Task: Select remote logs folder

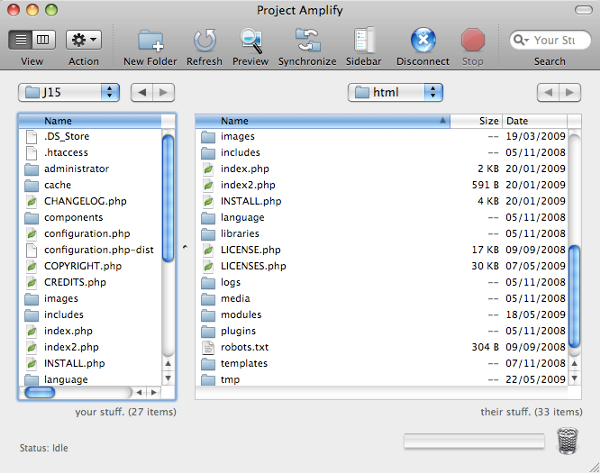Action: pyautogui.click(x=382, y=282)
